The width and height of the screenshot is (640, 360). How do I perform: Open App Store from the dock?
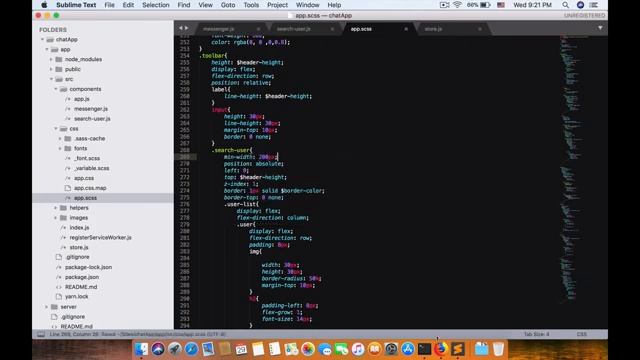click(408, 349)
